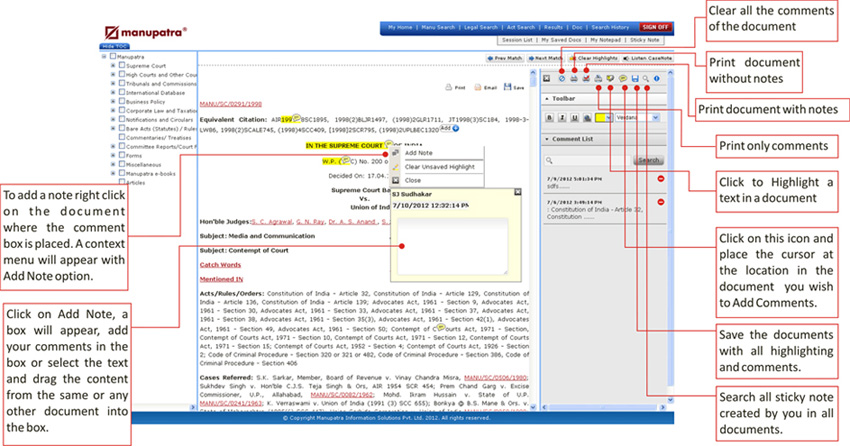Check the High Courts and Other Courts checkbox

point(122,74)
